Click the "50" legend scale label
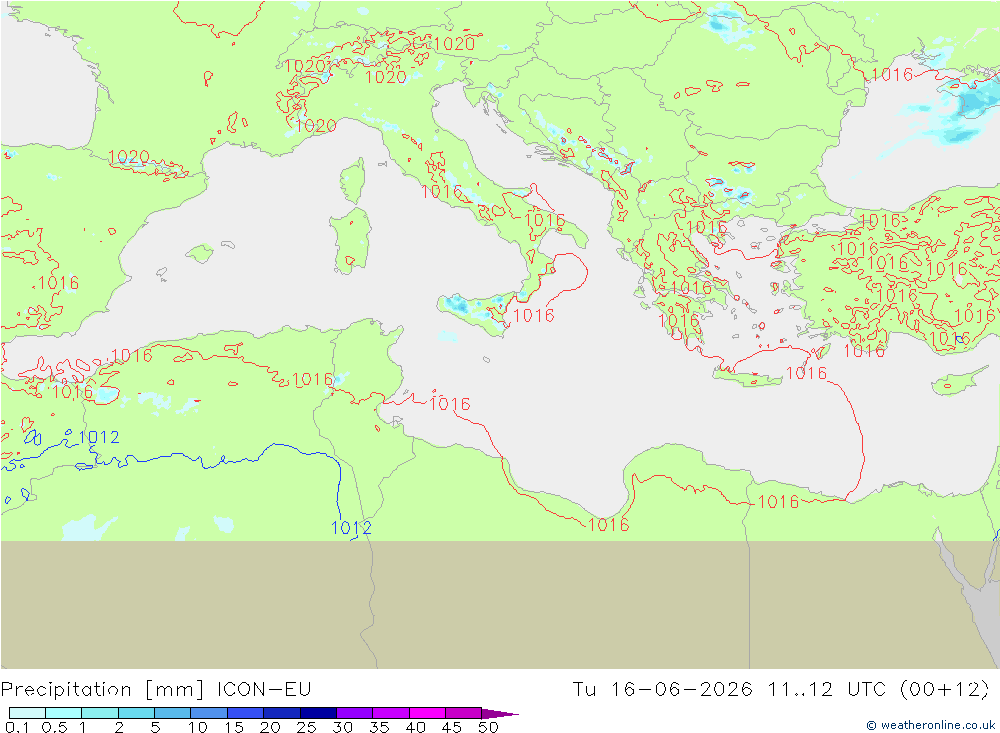Viewport: 1000px width, 733px height. pyautogui.click(x=488, y=727)
